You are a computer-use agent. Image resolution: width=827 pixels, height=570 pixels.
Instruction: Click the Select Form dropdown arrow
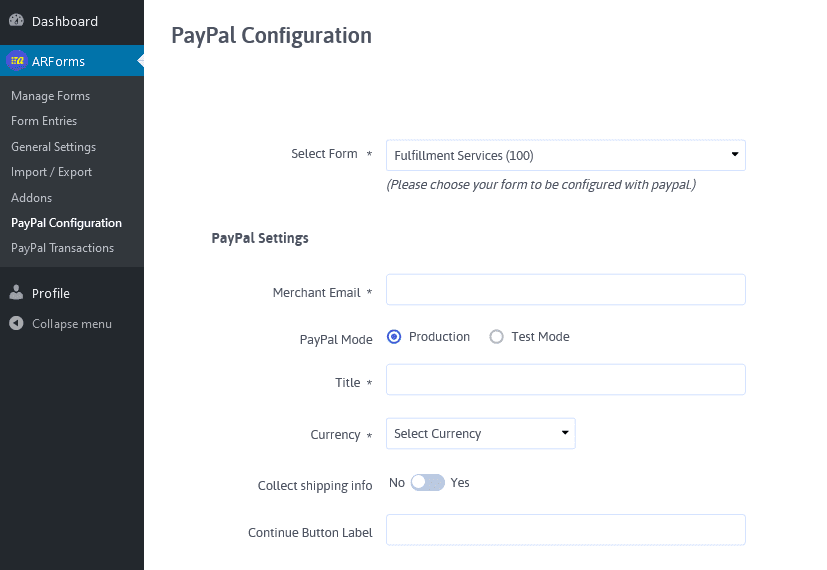735,154
